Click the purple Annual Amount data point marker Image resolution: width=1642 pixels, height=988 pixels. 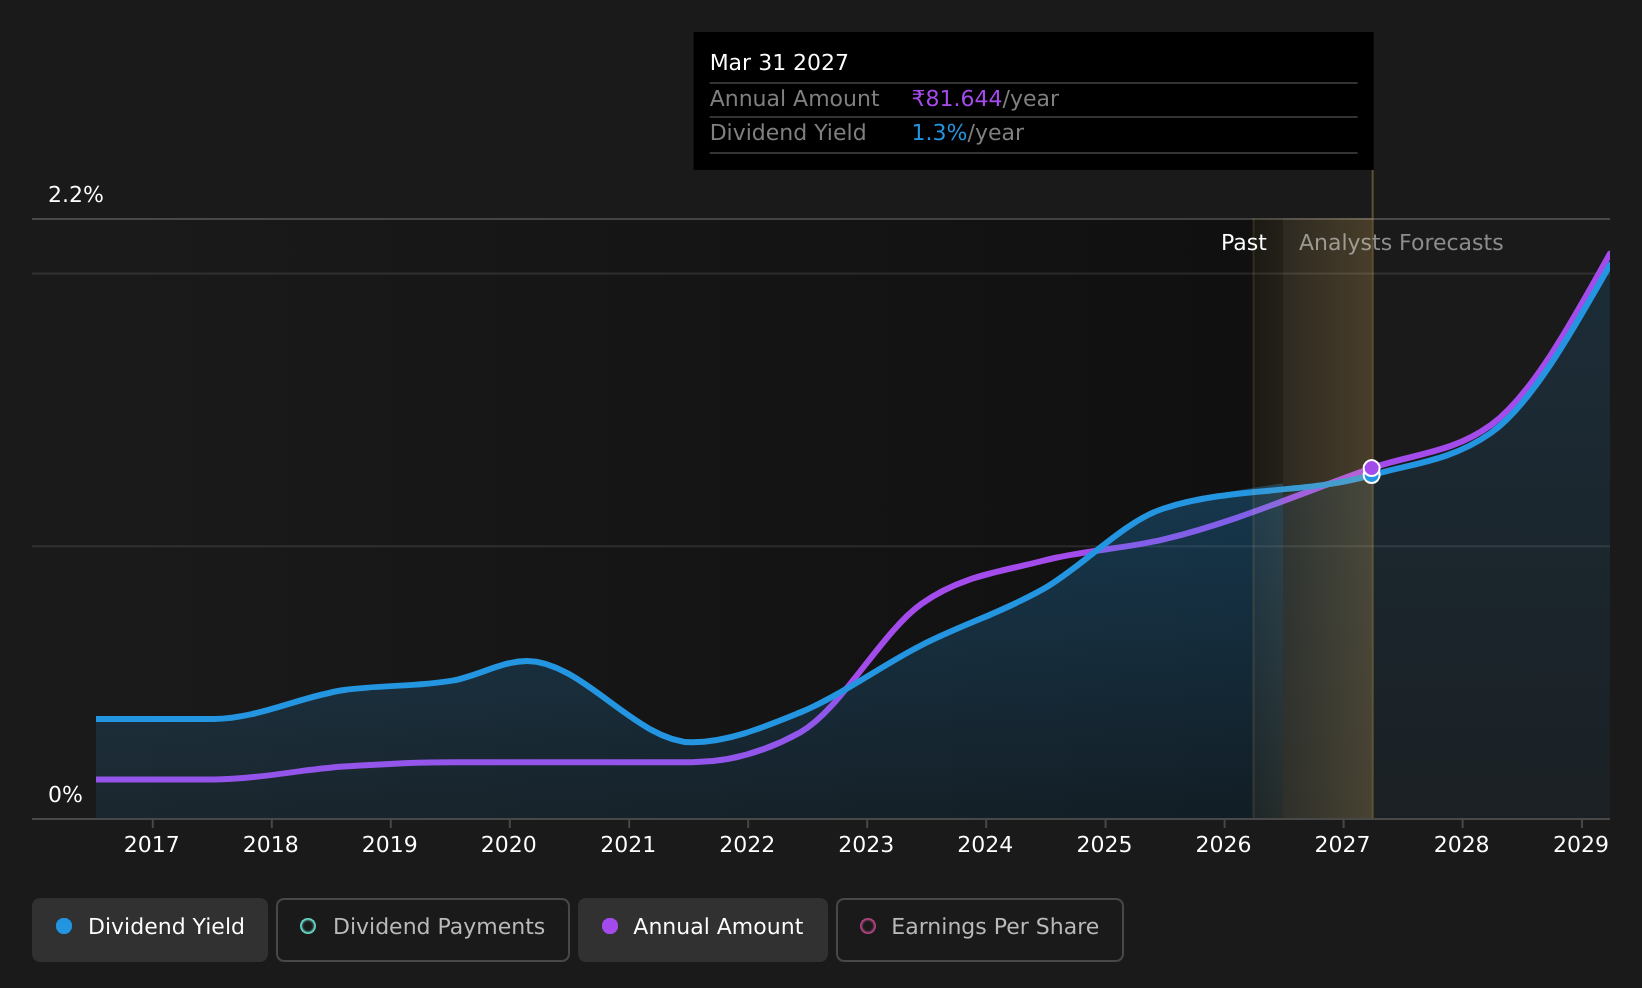[1371, 468]
